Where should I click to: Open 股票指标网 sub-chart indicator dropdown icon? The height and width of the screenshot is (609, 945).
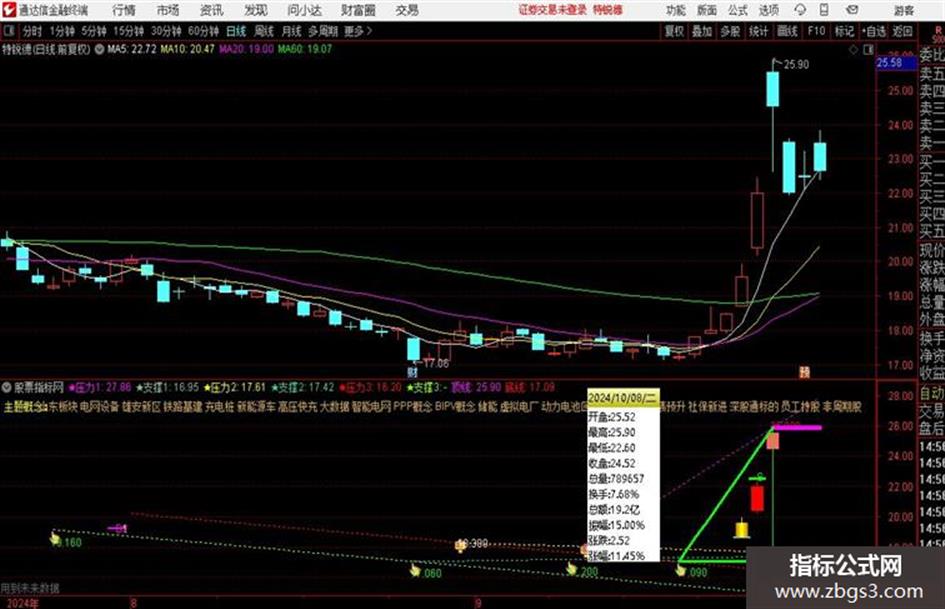pos(7,387)
